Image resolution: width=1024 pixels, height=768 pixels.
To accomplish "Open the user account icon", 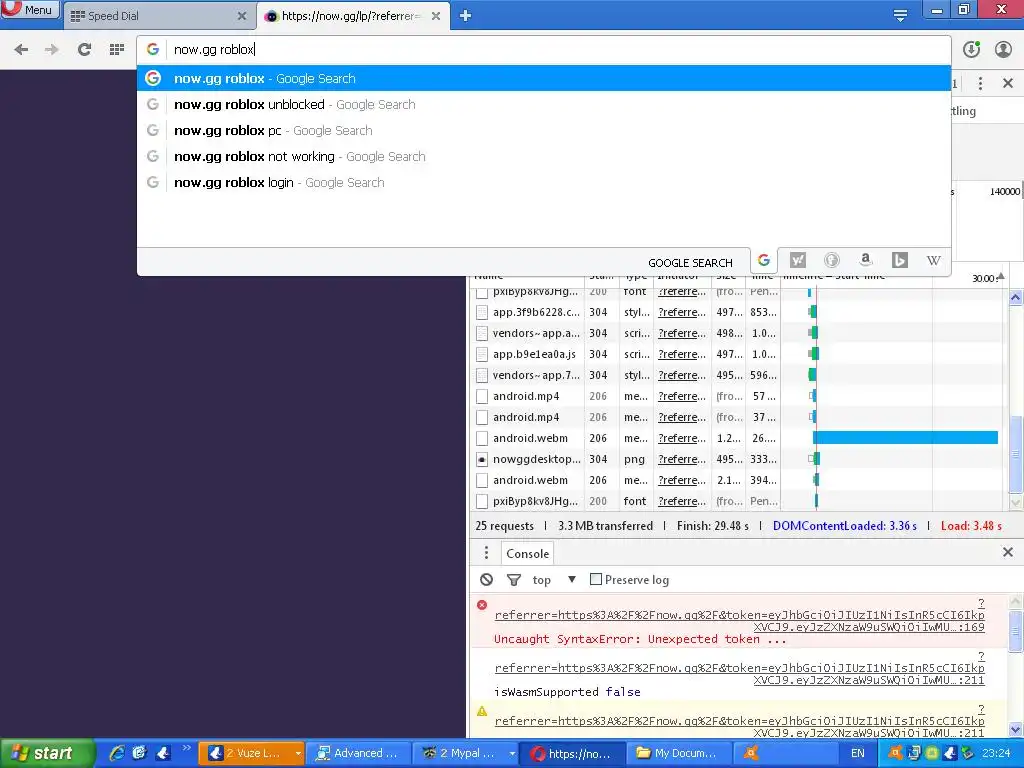I will click(x=1003, y=49).
